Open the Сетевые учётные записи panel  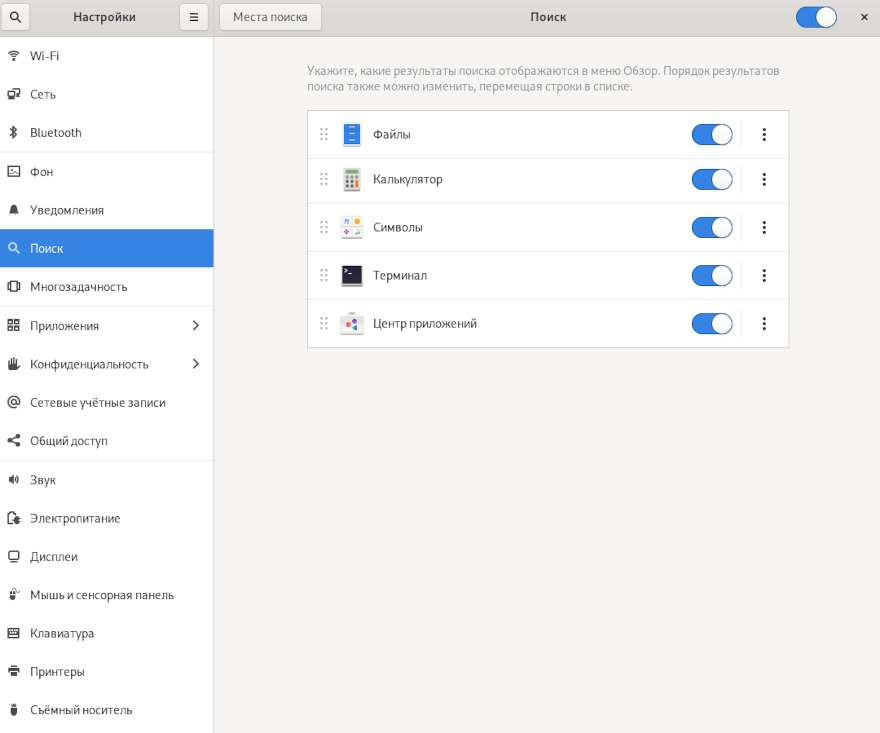coord(97,403)
